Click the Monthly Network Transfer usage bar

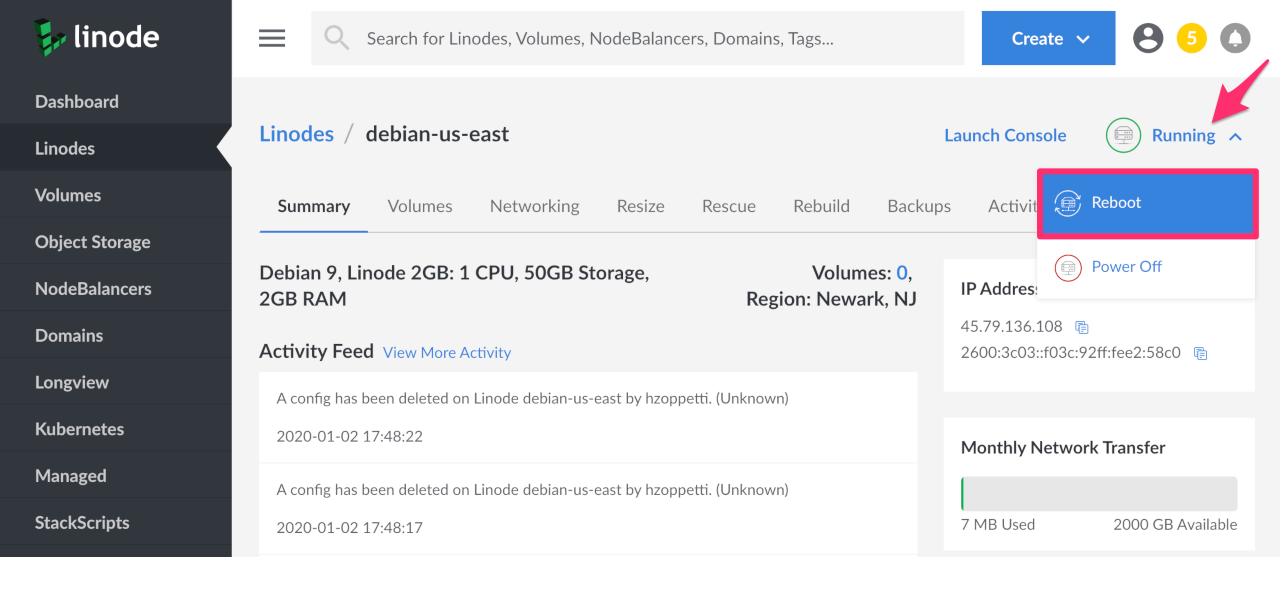[1098, 494]
